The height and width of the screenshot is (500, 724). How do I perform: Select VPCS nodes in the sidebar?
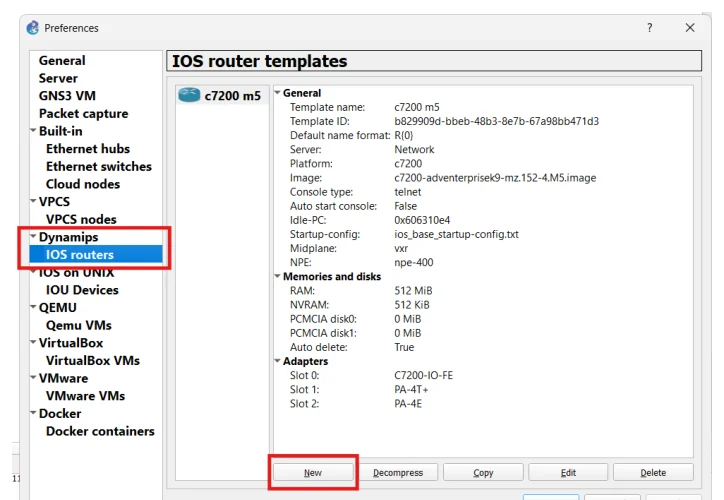tap(81, 219)
